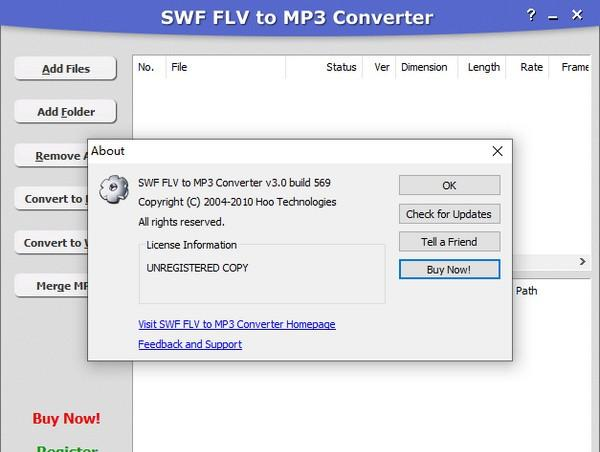The width and height of the screenshot is (600, 452).
Task: Click Buy Now! button in About dialog
Action: coord(449,269)
